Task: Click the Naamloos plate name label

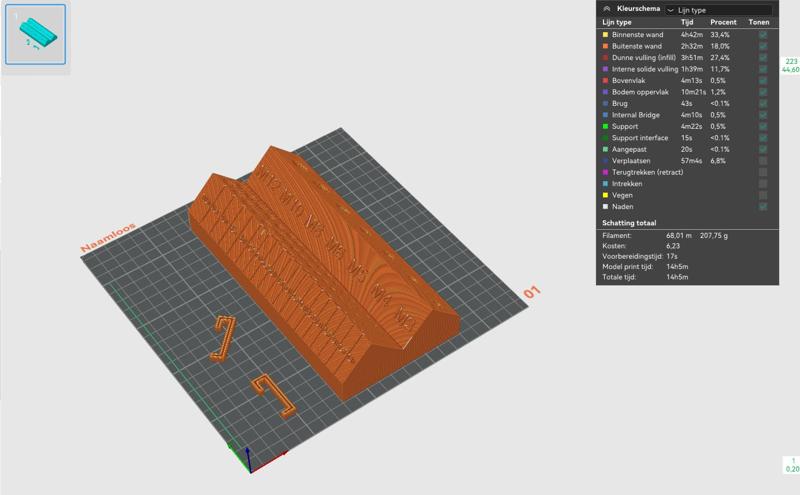Action: click(x=108, y=237)
